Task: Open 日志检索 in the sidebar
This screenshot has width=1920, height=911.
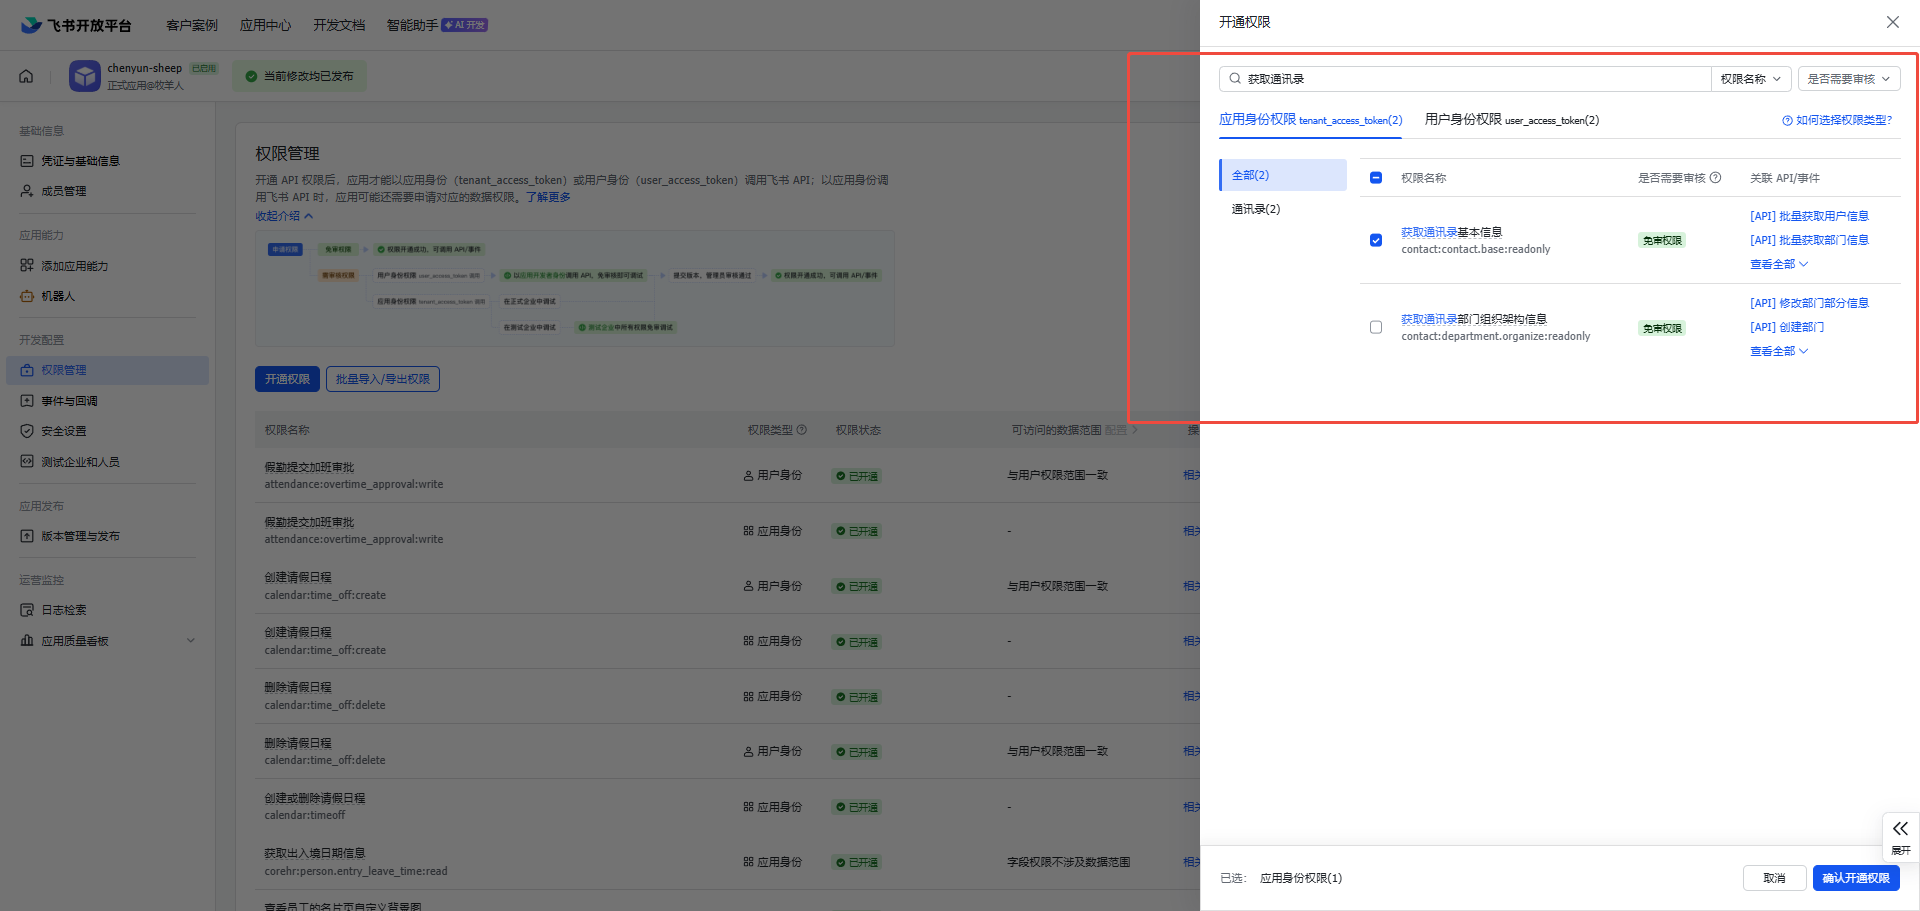Action: click(x=64, y=610)
